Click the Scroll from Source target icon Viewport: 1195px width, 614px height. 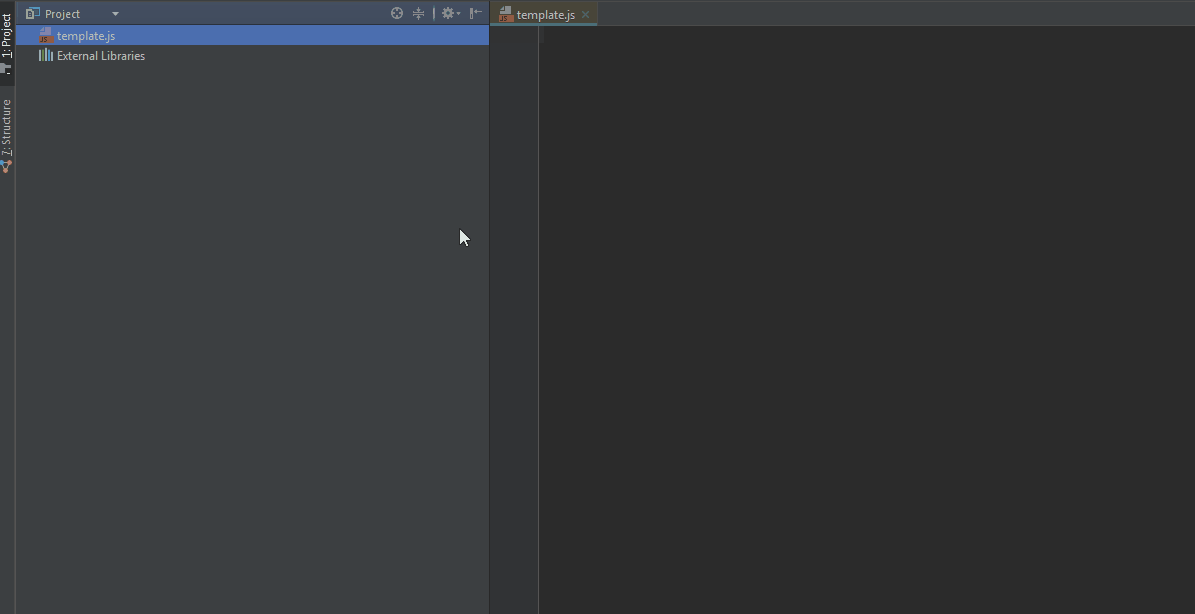click(397, 13)
